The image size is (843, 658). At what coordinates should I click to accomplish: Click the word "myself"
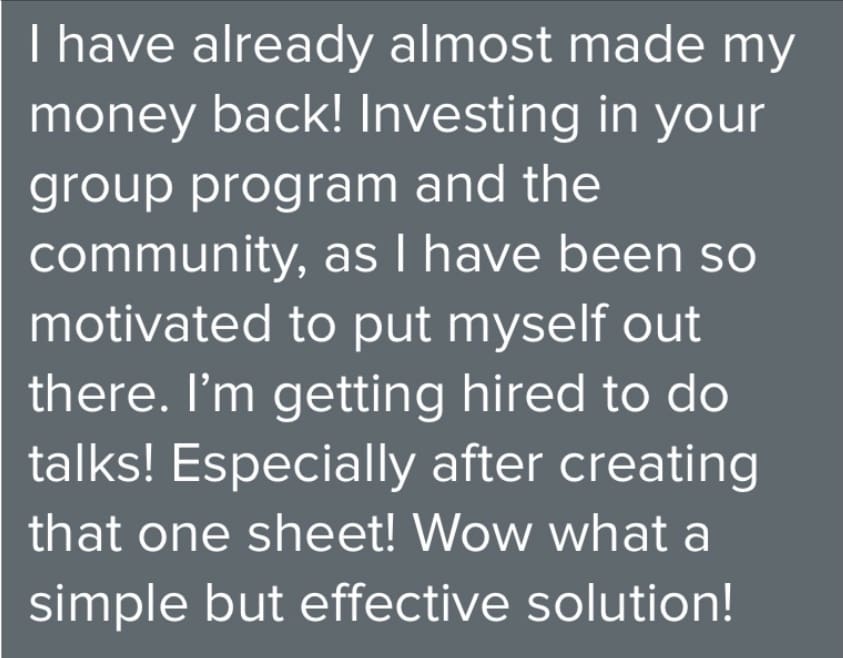pos(527,327)
